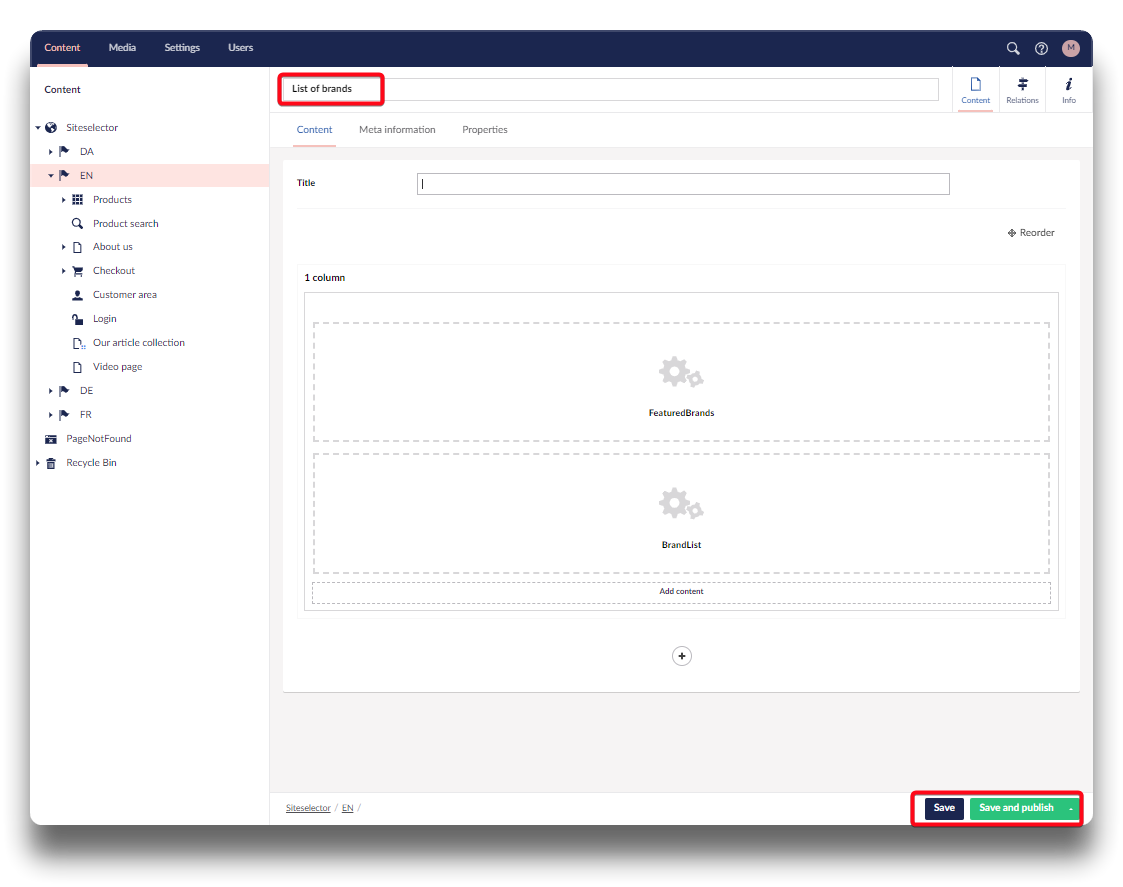Expand the DA language node
1123x887 pixels.
pyautogui.click(x=51, y=152)
